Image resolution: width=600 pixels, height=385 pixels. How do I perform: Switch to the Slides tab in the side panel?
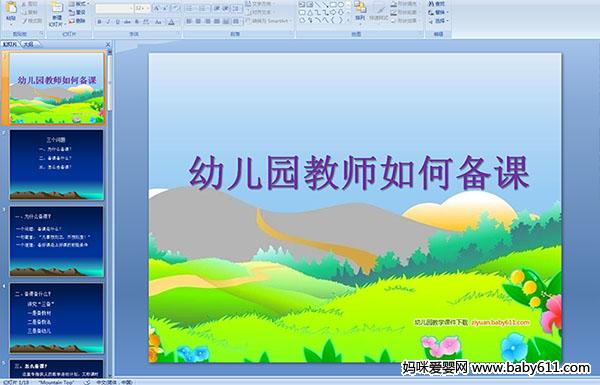tap(10, 44)
